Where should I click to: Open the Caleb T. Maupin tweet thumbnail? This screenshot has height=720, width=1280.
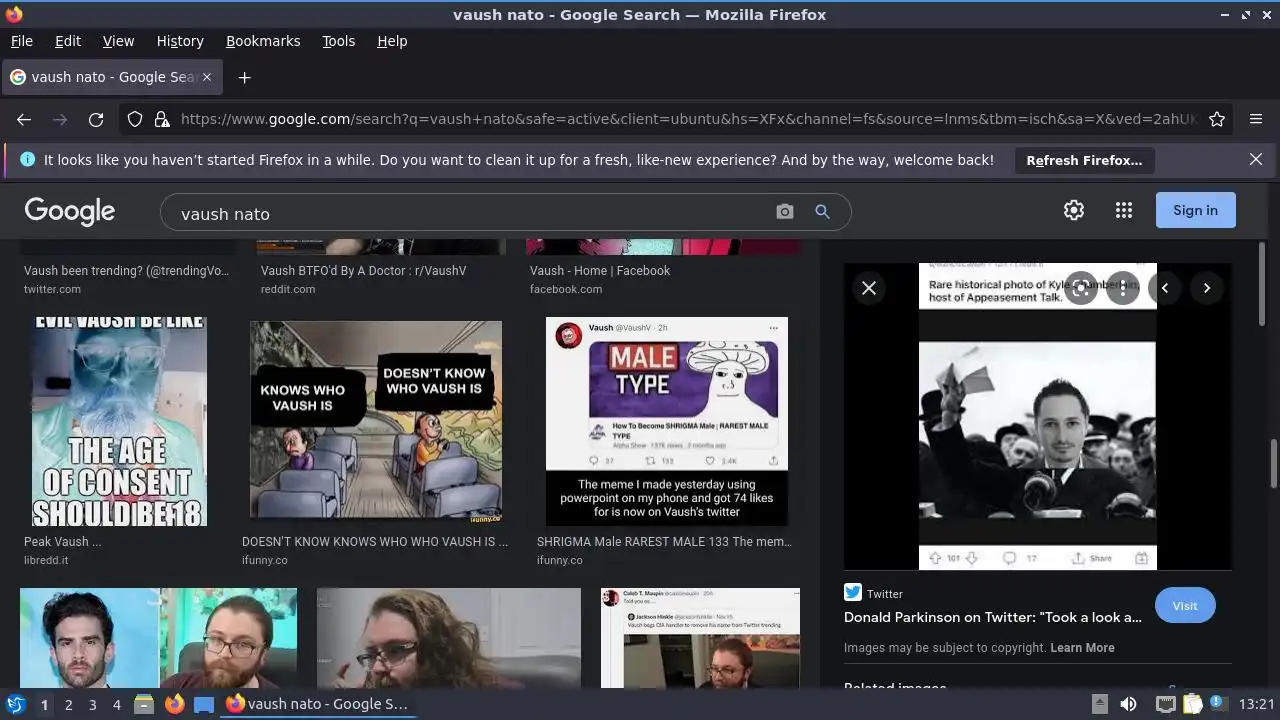click(700, 638)
